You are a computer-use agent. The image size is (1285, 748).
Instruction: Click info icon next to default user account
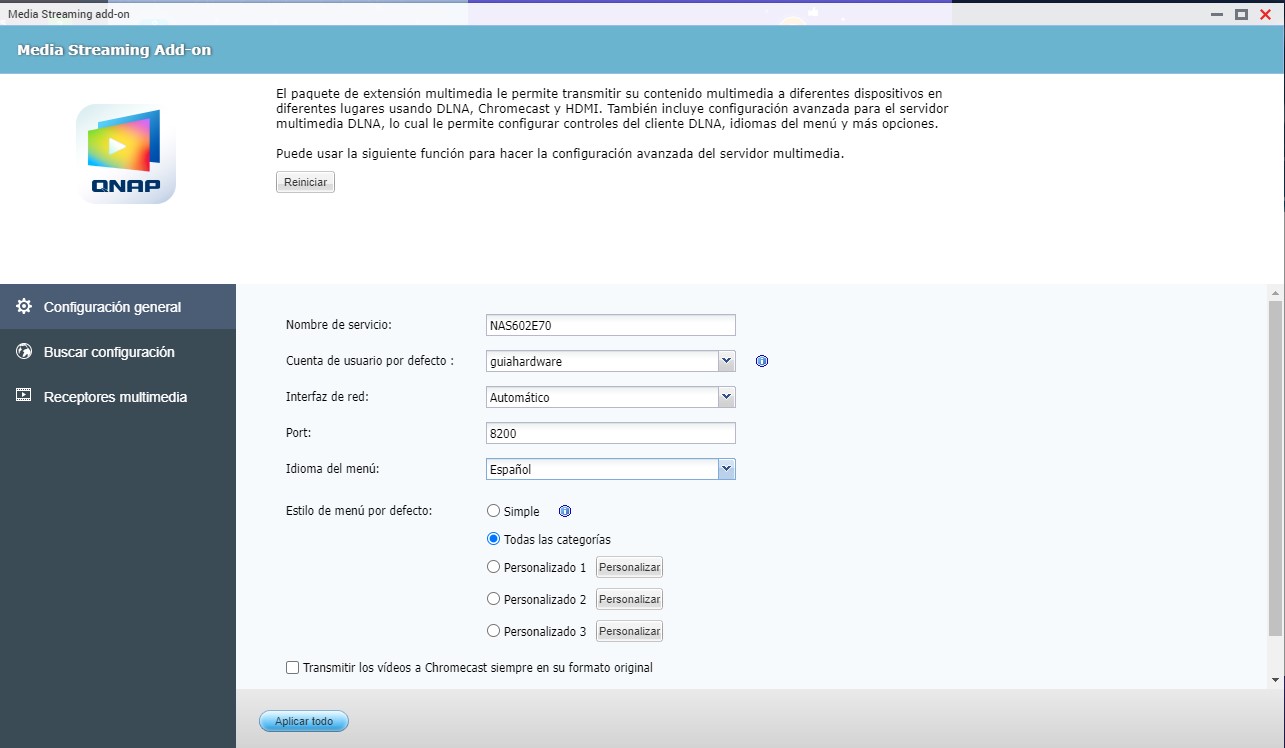(762, 361)
